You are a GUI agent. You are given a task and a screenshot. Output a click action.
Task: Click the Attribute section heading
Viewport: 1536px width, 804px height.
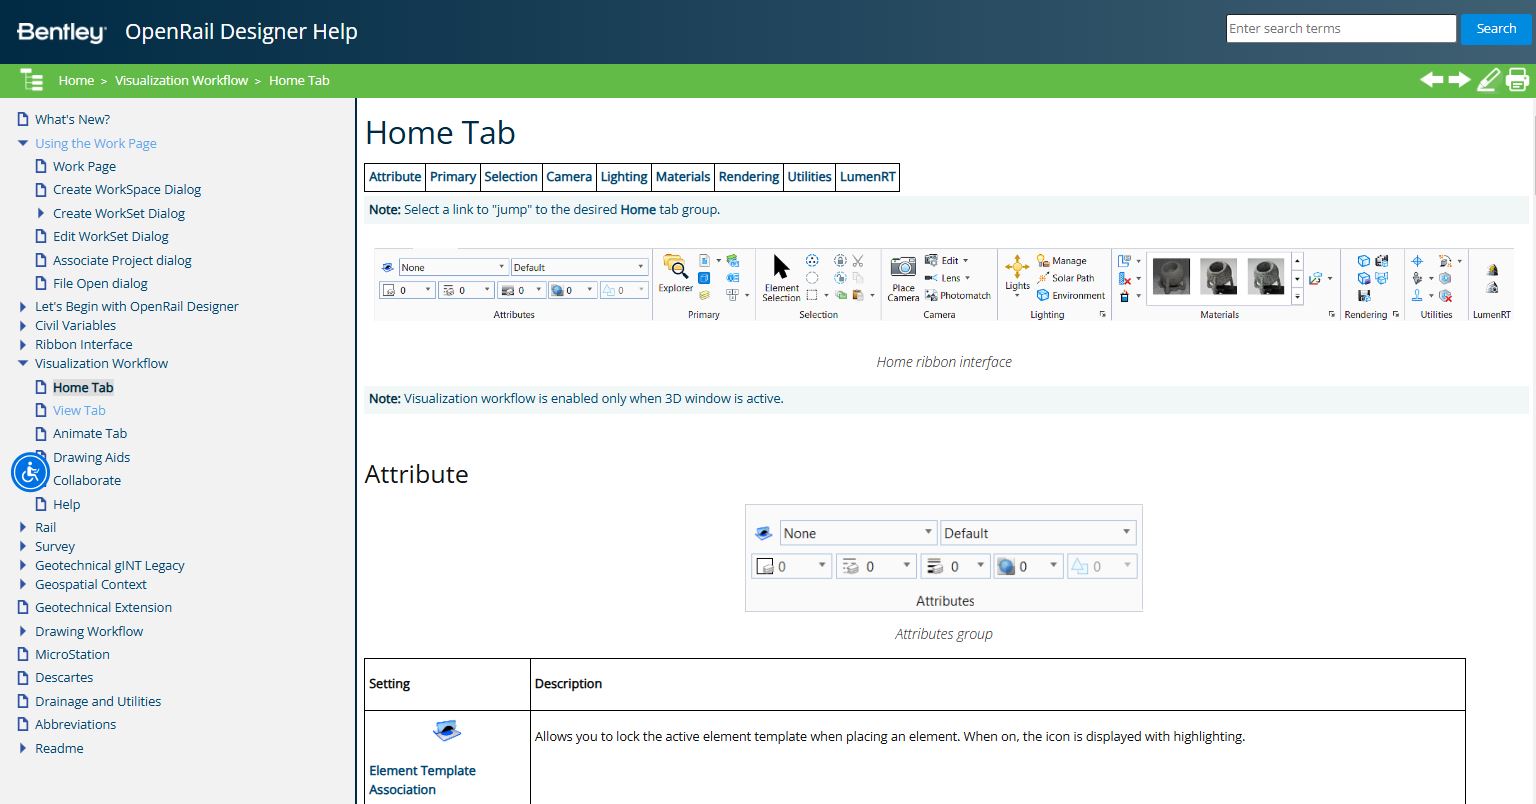tap(416, 474)
